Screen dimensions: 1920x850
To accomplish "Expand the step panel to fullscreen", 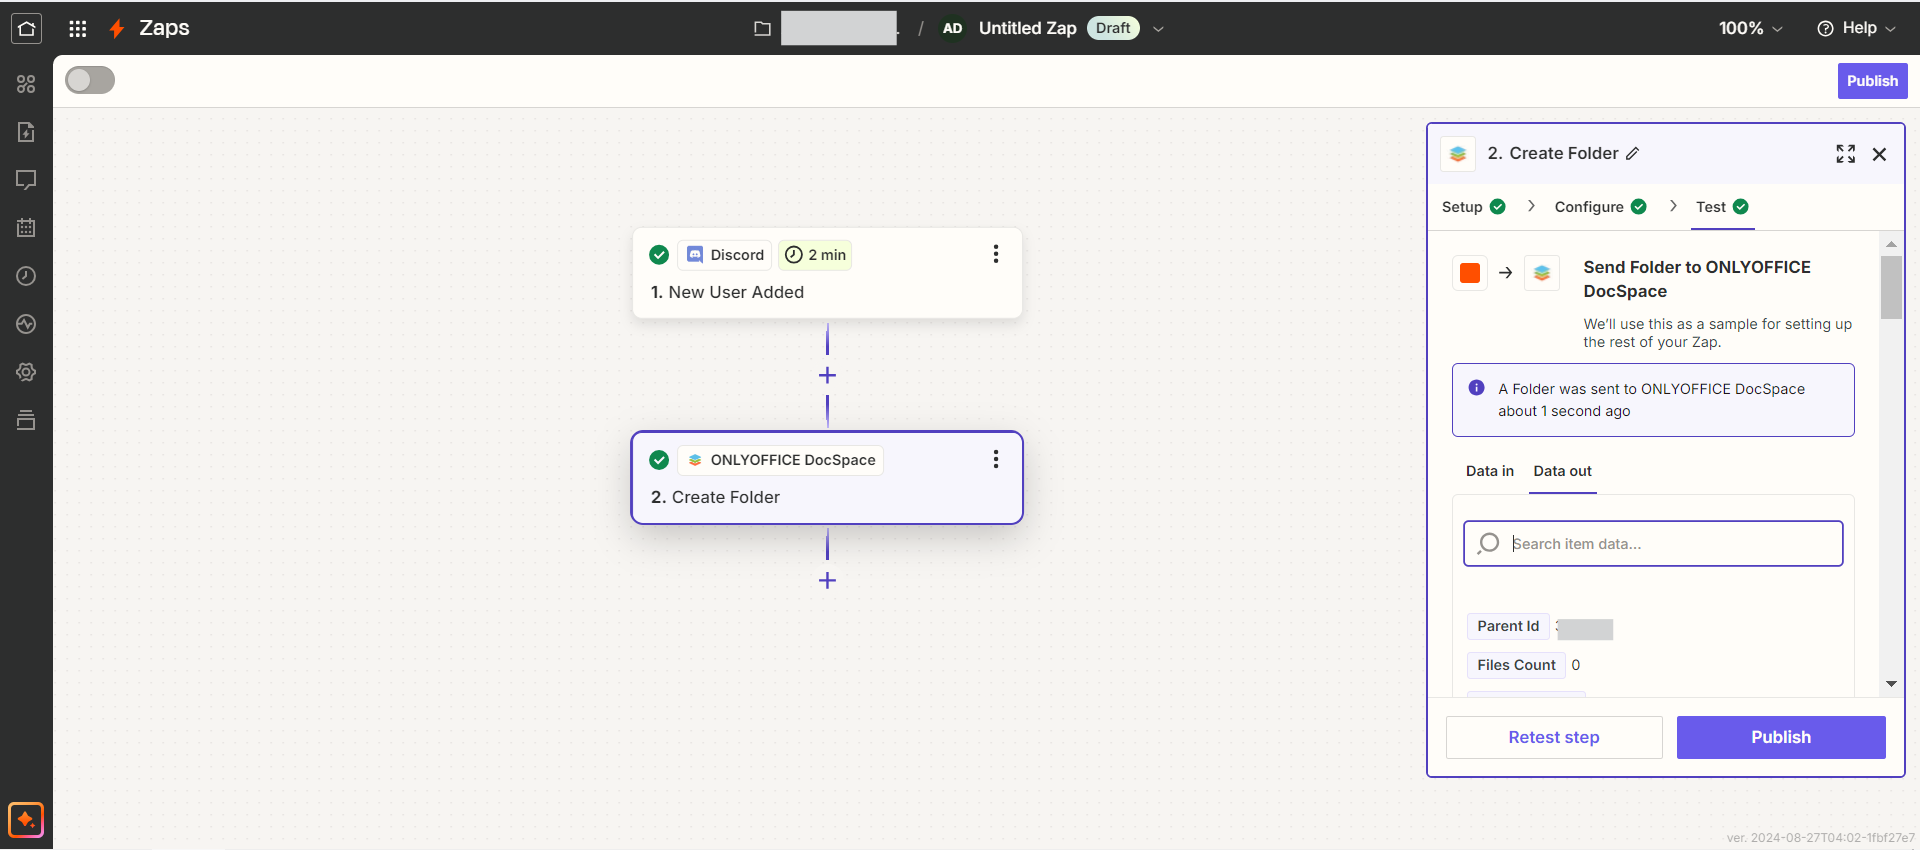I will pos(1845,154).
